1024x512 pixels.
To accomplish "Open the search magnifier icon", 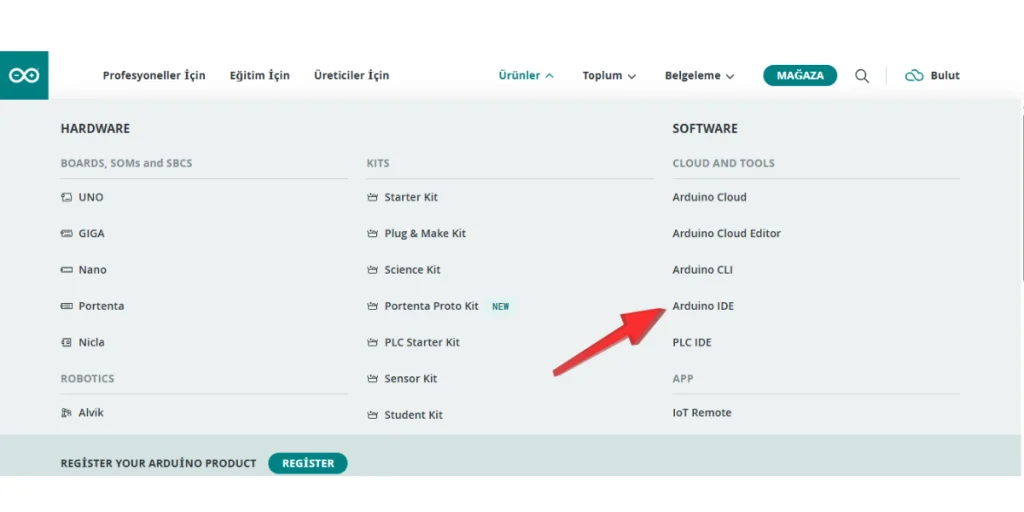I will 862,76.
